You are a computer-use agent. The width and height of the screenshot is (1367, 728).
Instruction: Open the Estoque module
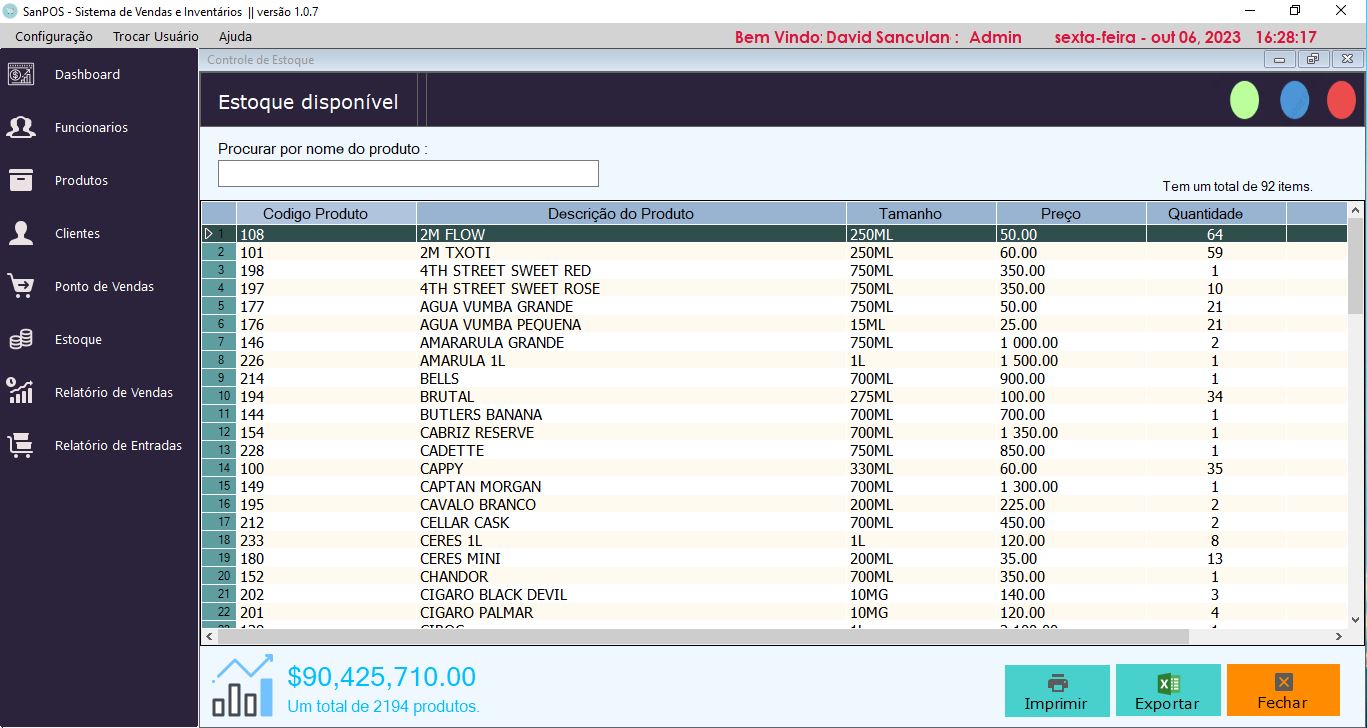tap(80, 339)
